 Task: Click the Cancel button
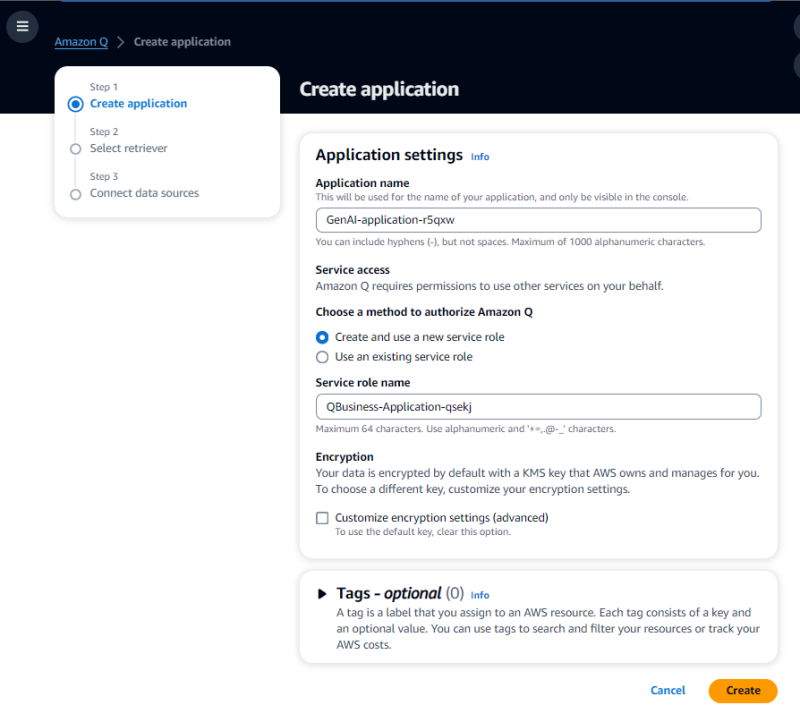point(668,690)
